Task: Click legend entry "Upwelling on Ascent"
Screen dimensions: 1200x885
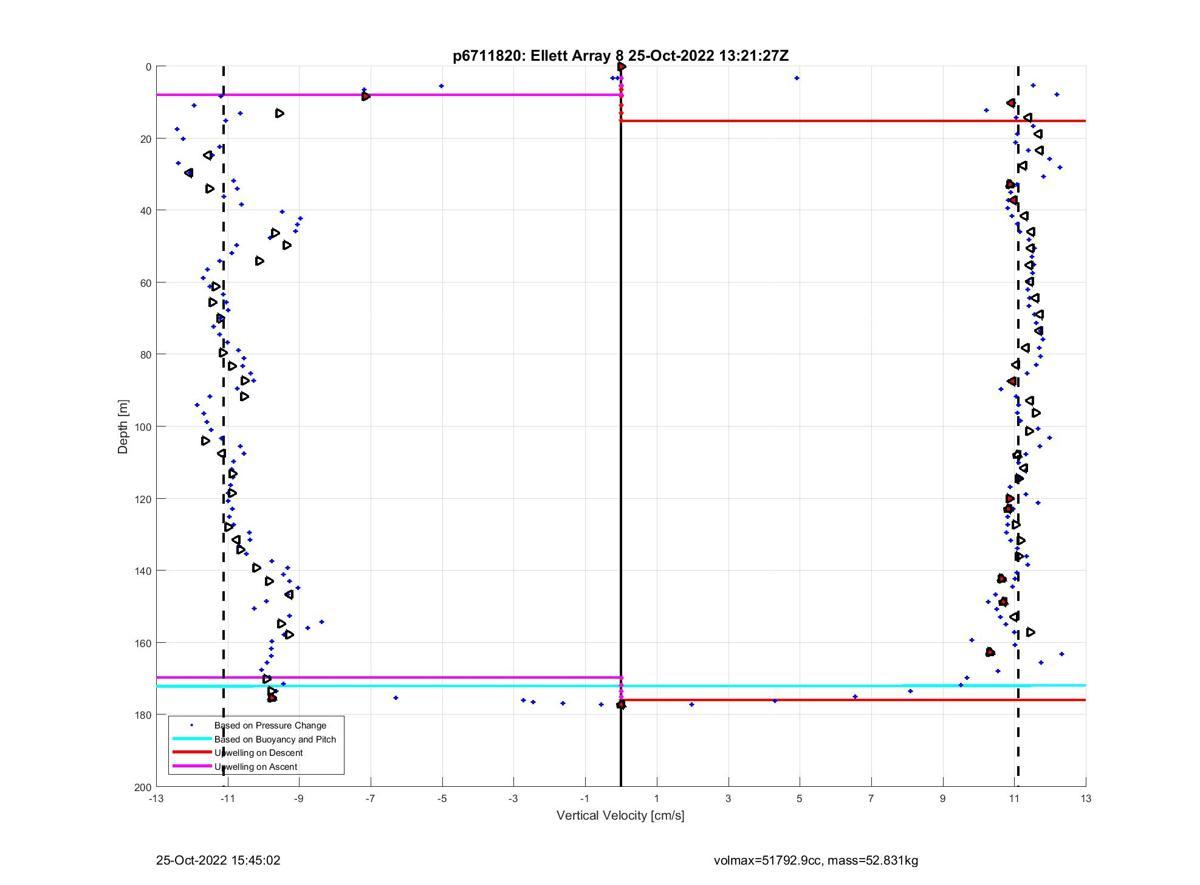Action: [x=256, y=767]
